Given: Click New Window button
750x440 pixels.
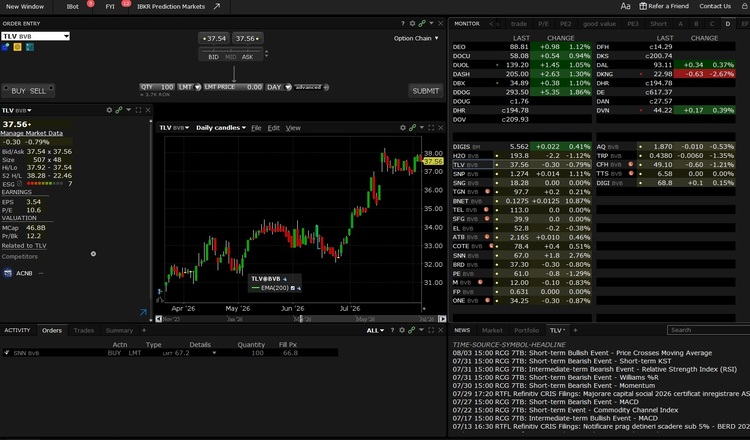Looking at the screenshot, I should click(x=24, y=7).
